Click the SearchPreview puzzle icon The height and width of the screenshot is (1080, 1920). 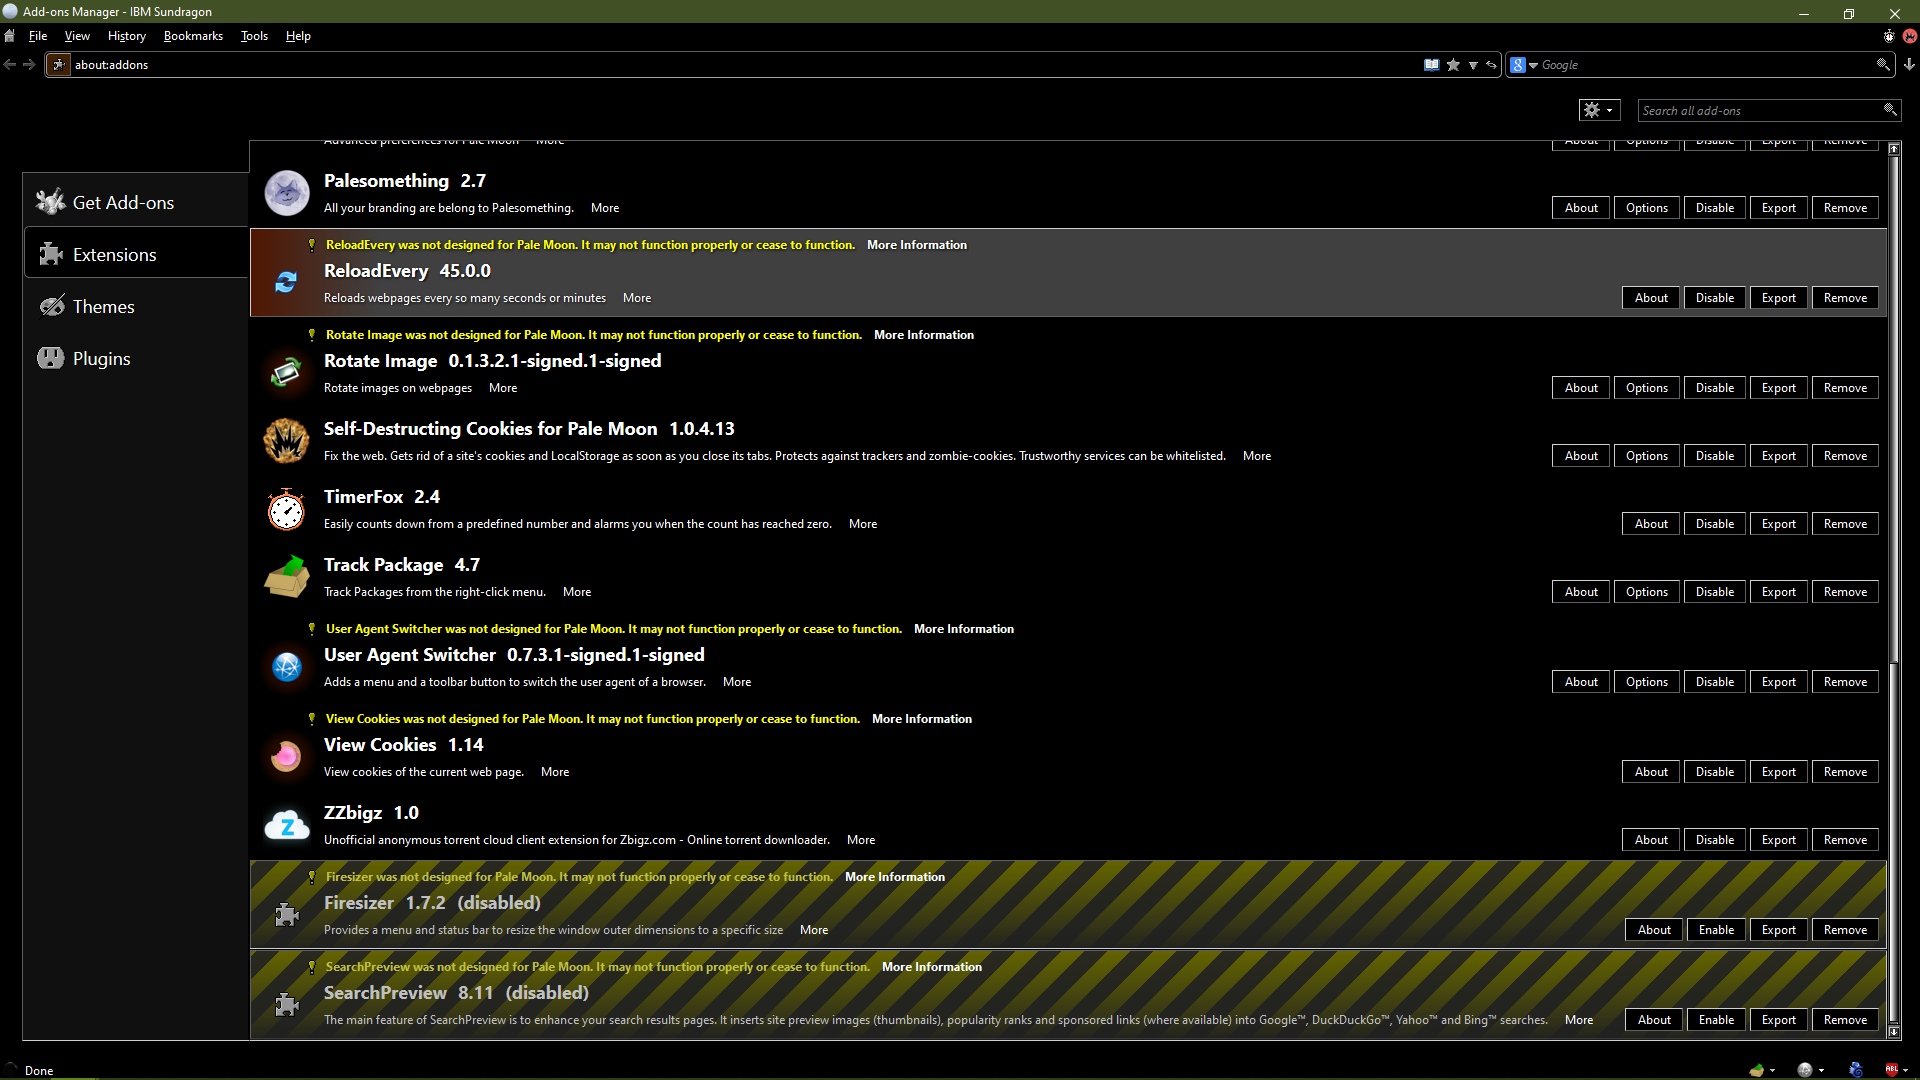[x=287, y=1005]
